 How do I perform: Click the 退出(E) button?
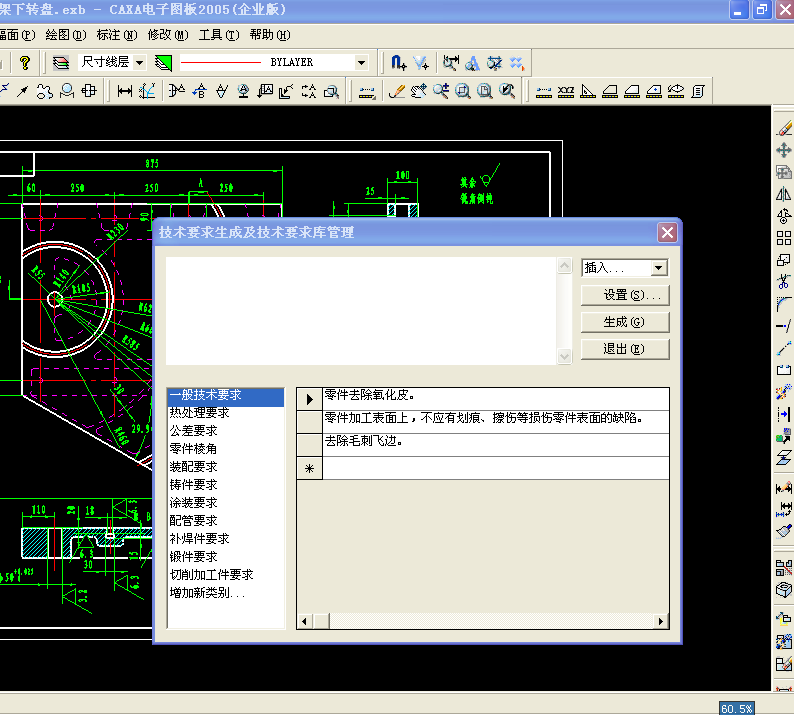pyautogui.click(x=625, y=349)
